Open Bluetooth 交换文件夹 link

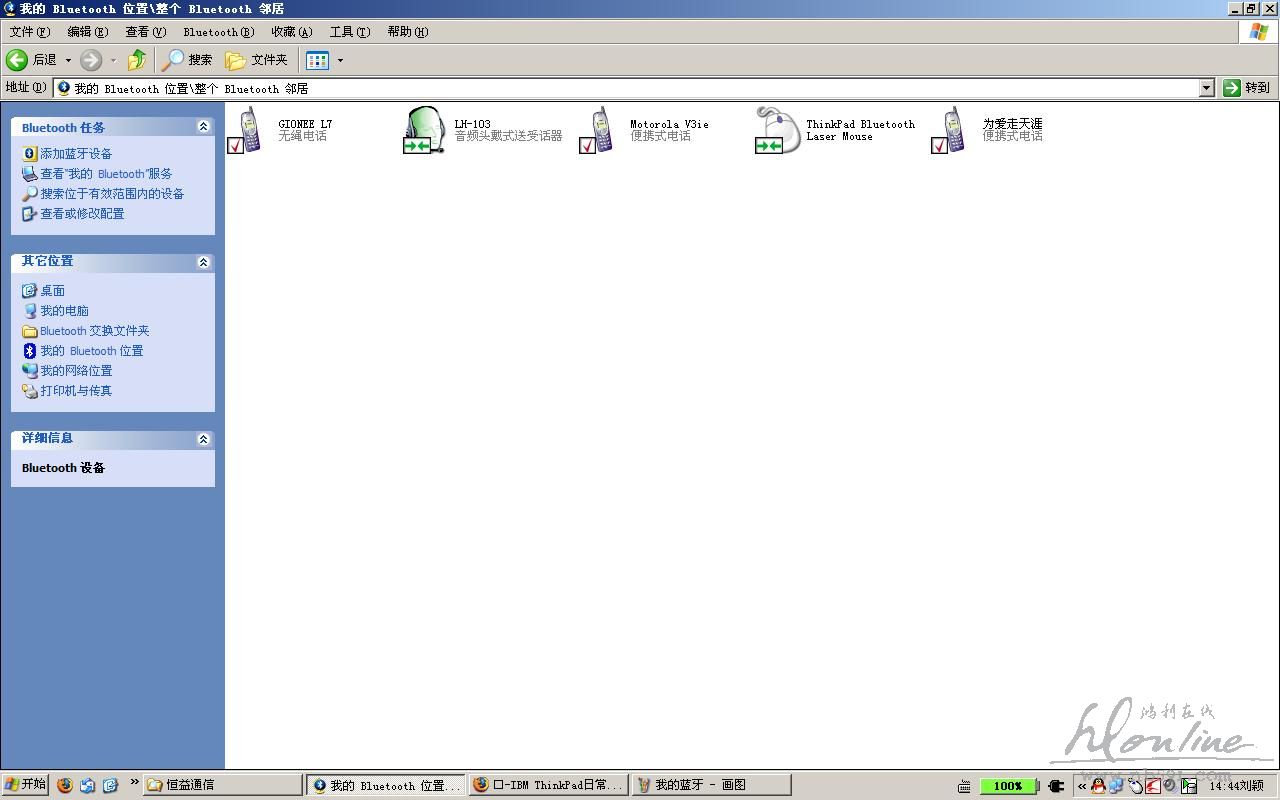pyautogui.click(x=94, y=331)
